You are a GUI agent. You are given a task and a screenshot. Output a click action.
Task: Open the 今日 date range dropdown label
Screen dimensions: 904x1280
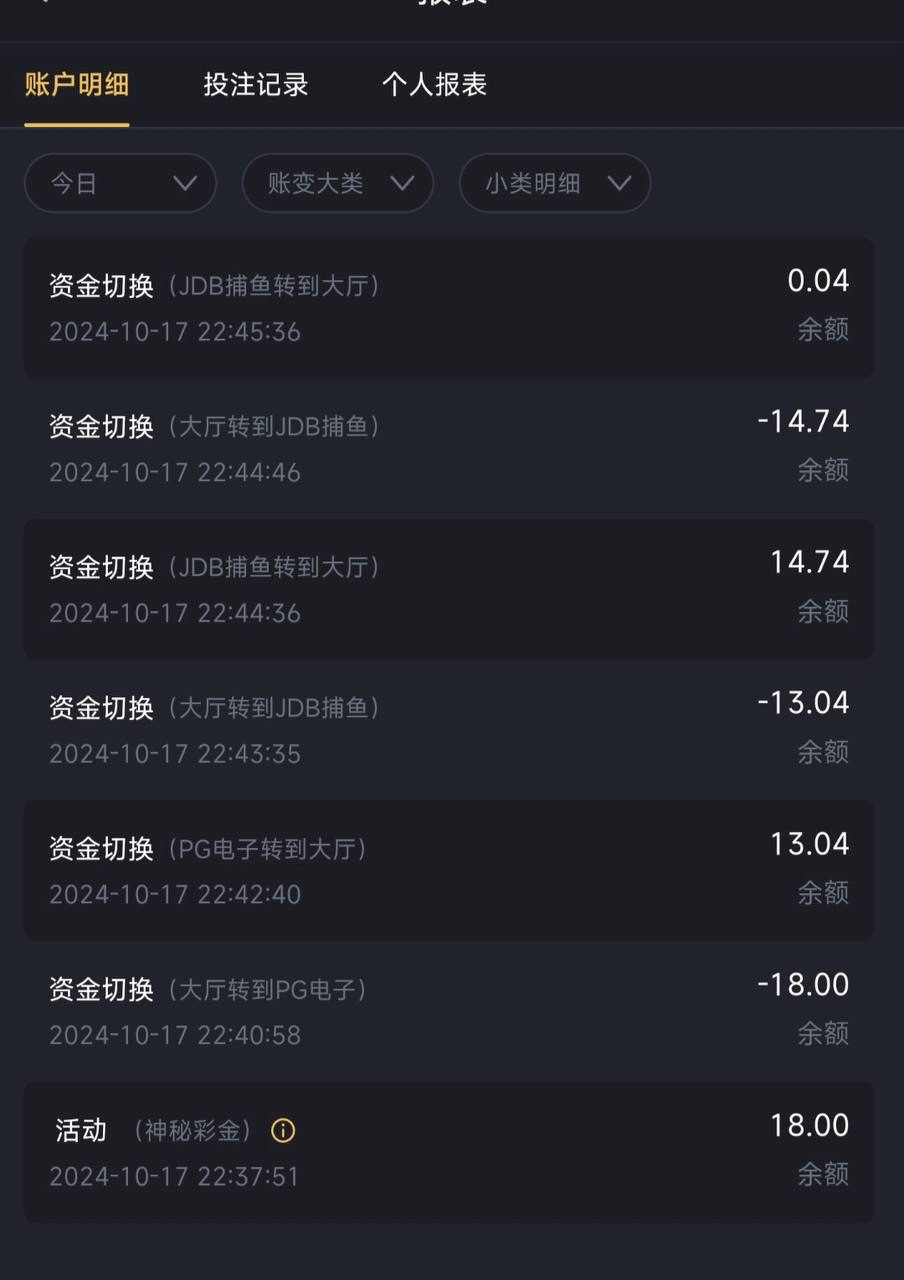pos(75,184)
